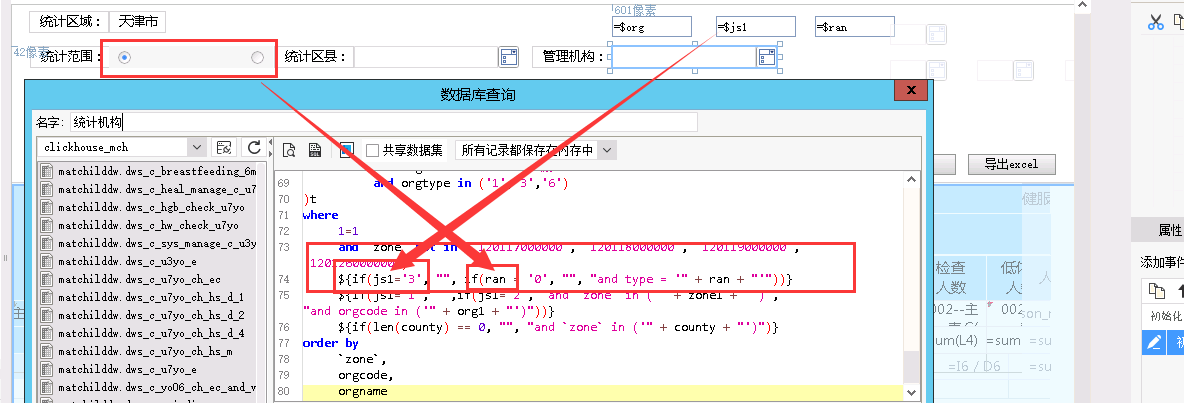Select table matchilddw.dws_c_hgb_check_u7yo
The height and width of the screenshot is (403, 1184).
coord(149,207)
